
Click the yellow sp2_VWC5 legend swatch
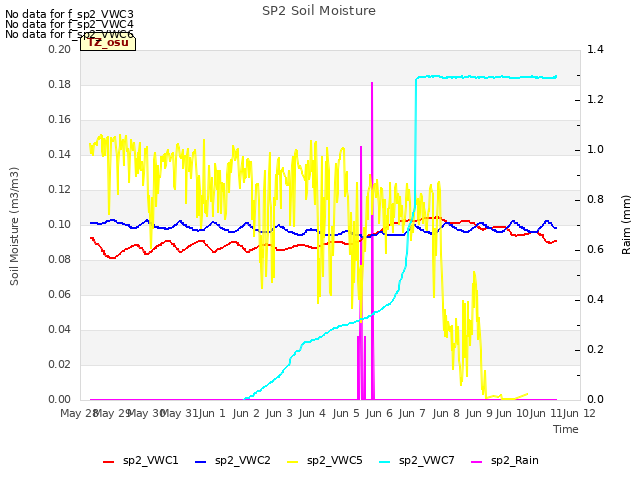292,462
